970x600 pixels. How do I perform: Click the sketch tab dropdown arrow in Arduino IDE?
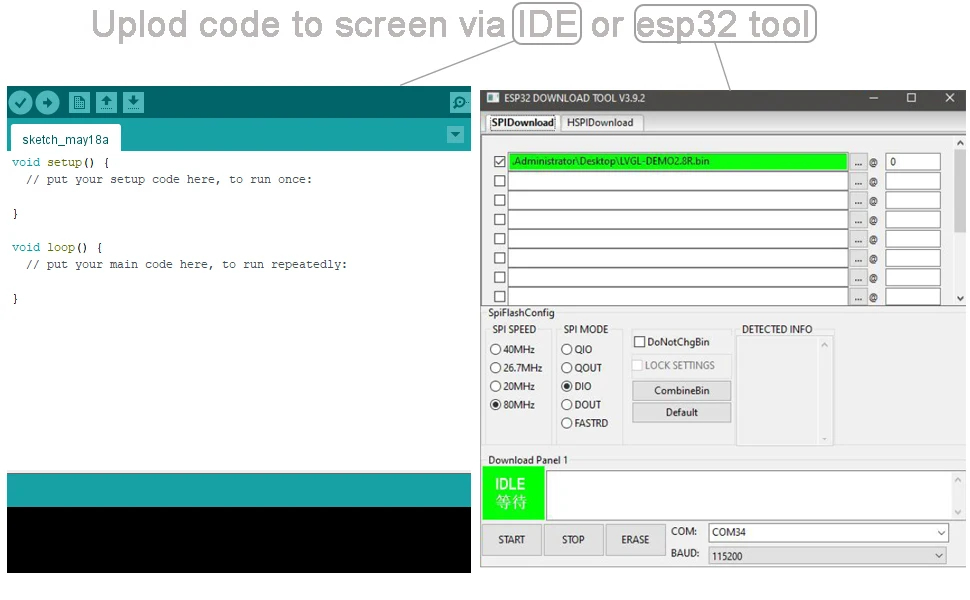click(455, 134)
